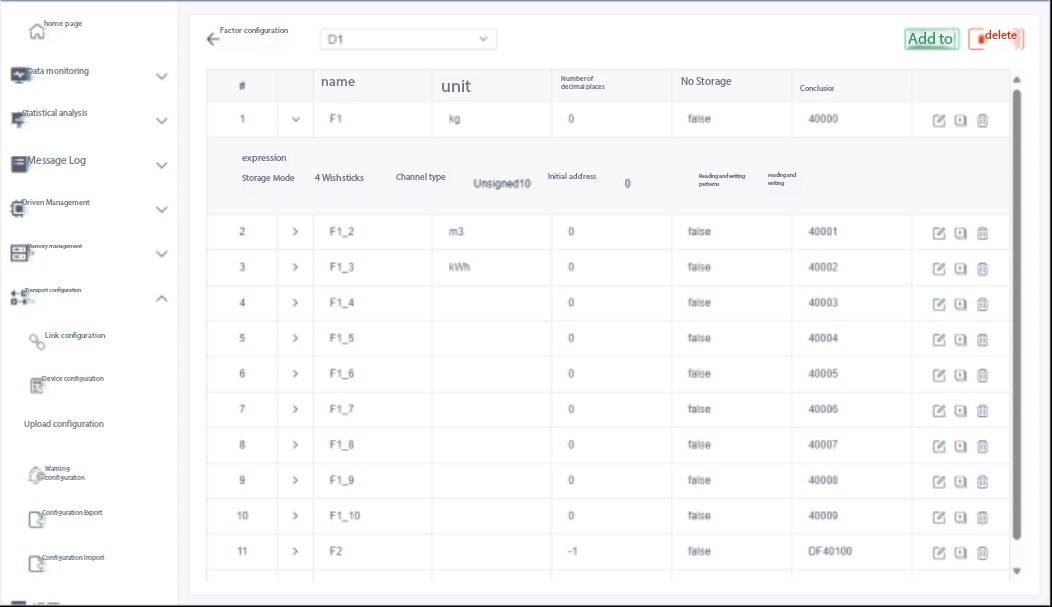Click the Add to button

pos(931,39)
